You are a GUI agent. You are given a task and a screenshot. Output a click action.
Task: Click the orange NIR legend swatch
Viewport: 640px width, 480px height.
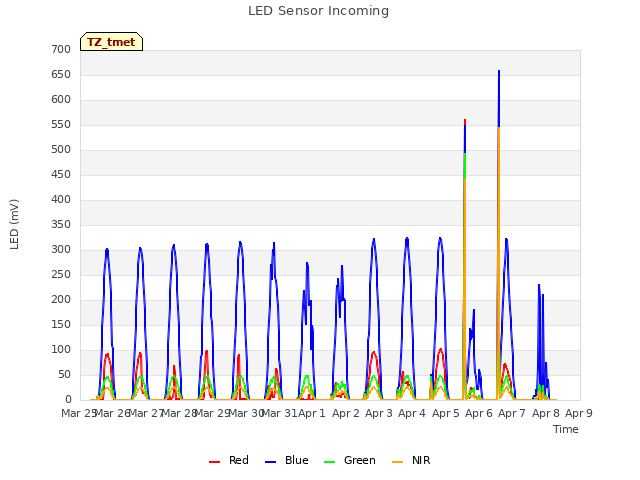coord(397,462)
